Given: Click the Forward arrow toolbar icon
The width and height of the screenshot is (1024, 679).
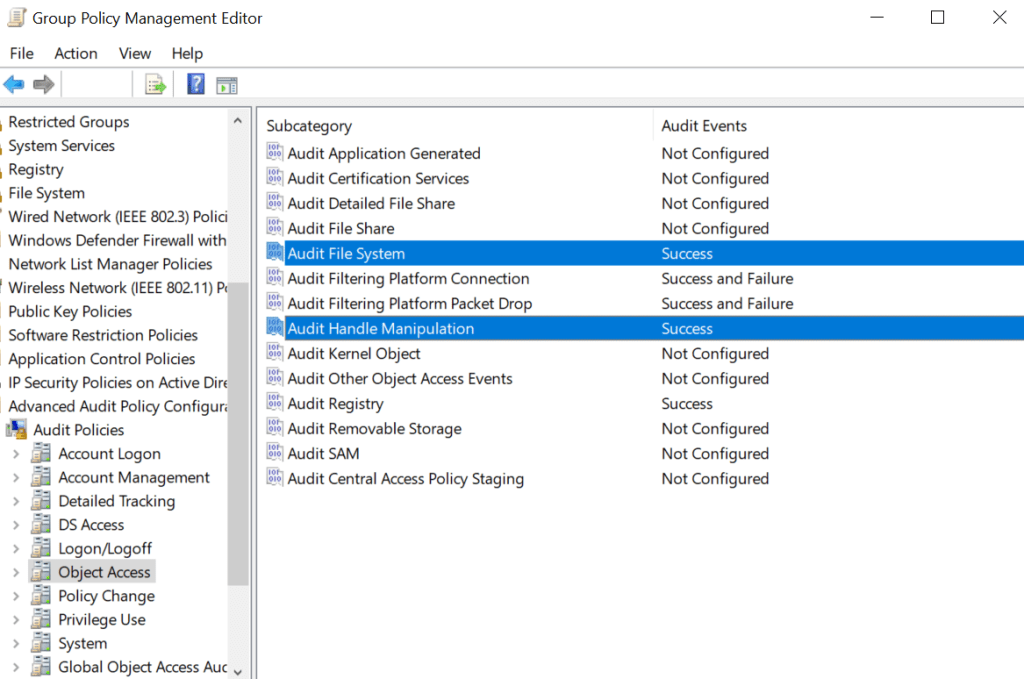Looking at the screenshot, I should coord(43,84).
